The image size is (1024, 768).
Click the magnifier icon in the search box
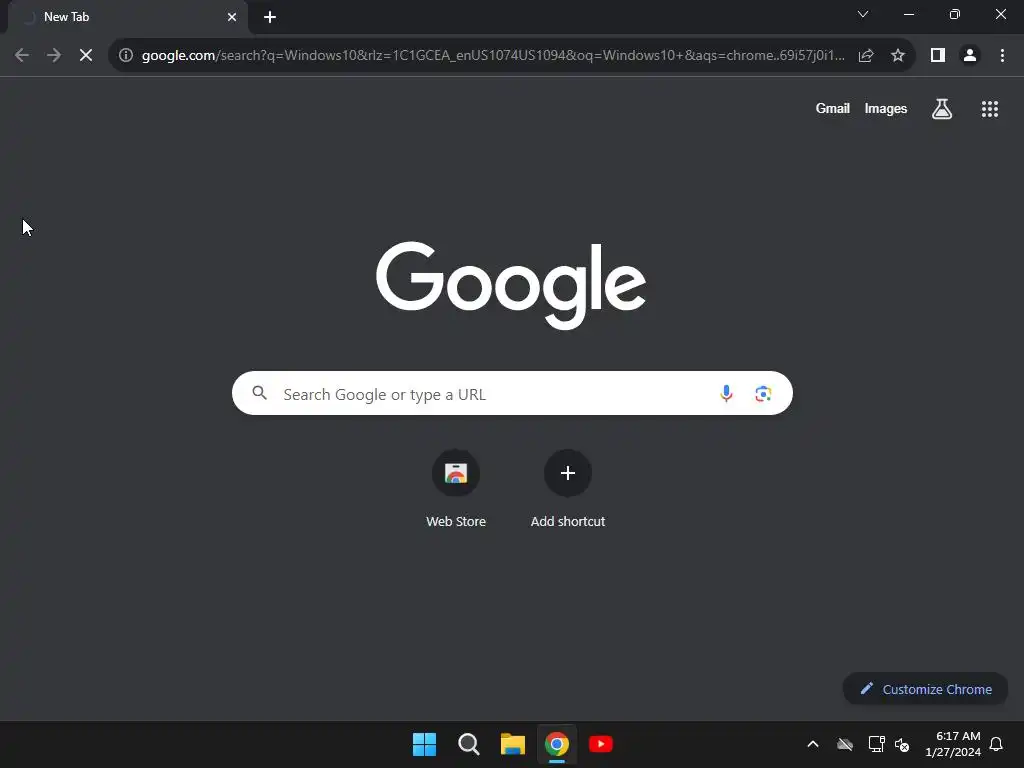[x=260, y=393]
